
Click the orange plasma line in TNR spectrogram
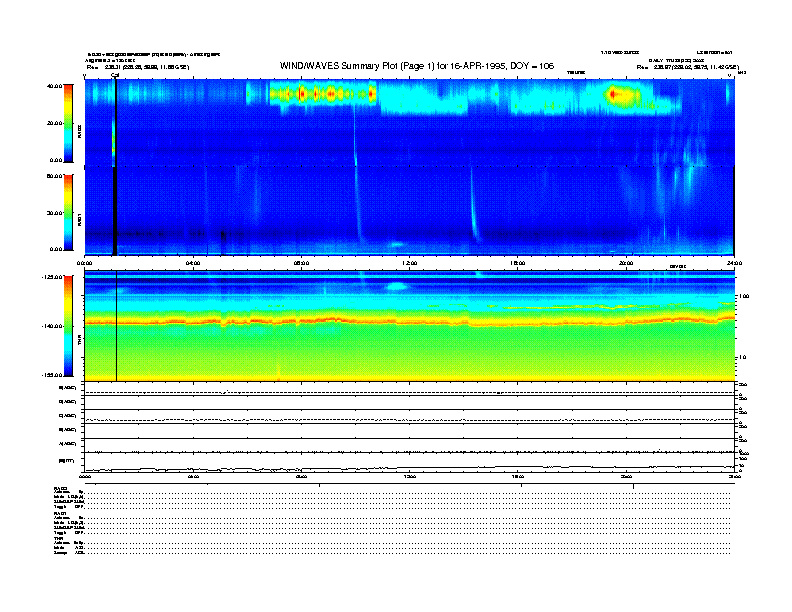point(409,322)
